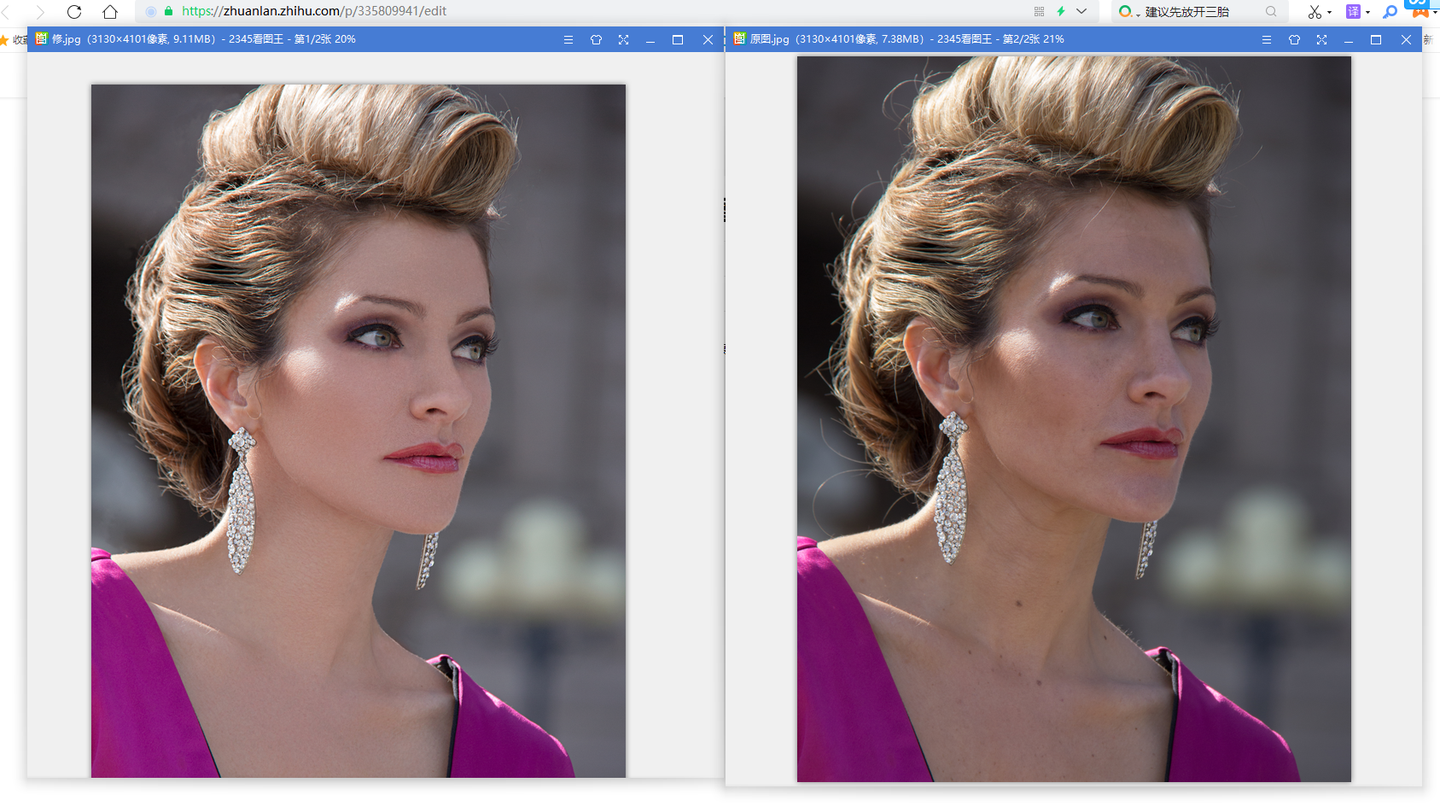Click the purple translate icon
The height and width of the screenshot is (806, 1440).
click(x=1353, y=12)
